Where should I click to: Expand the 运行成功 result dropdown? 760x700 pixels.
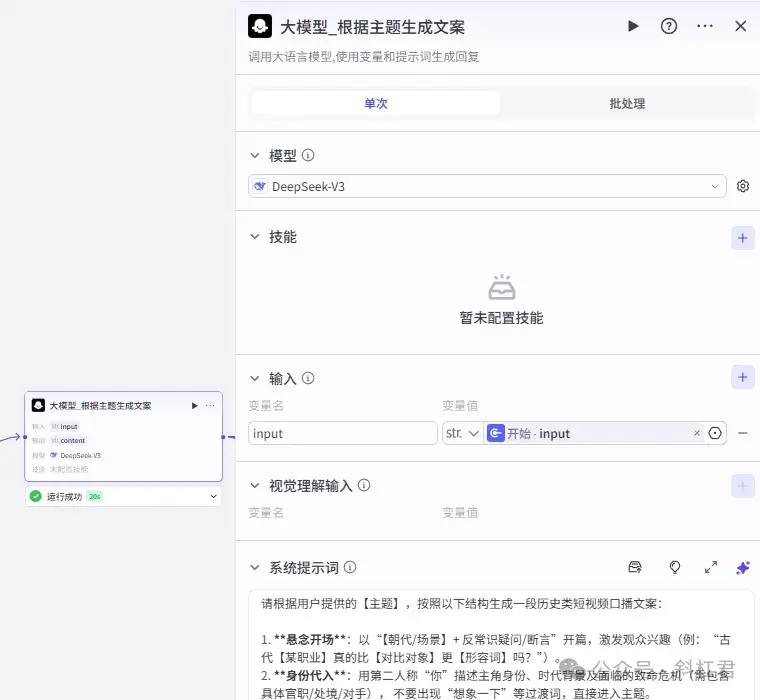click(213, 496)
